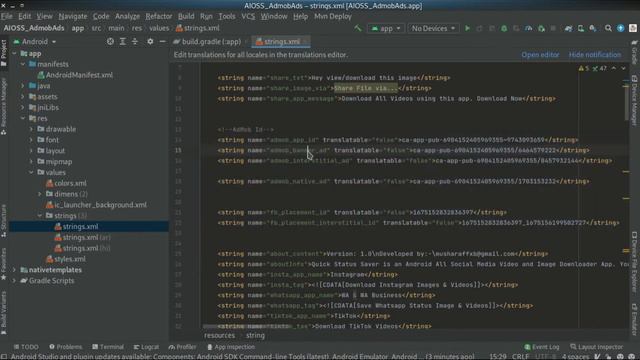Toggle the Device File Explorer side panel

(634, 262)
